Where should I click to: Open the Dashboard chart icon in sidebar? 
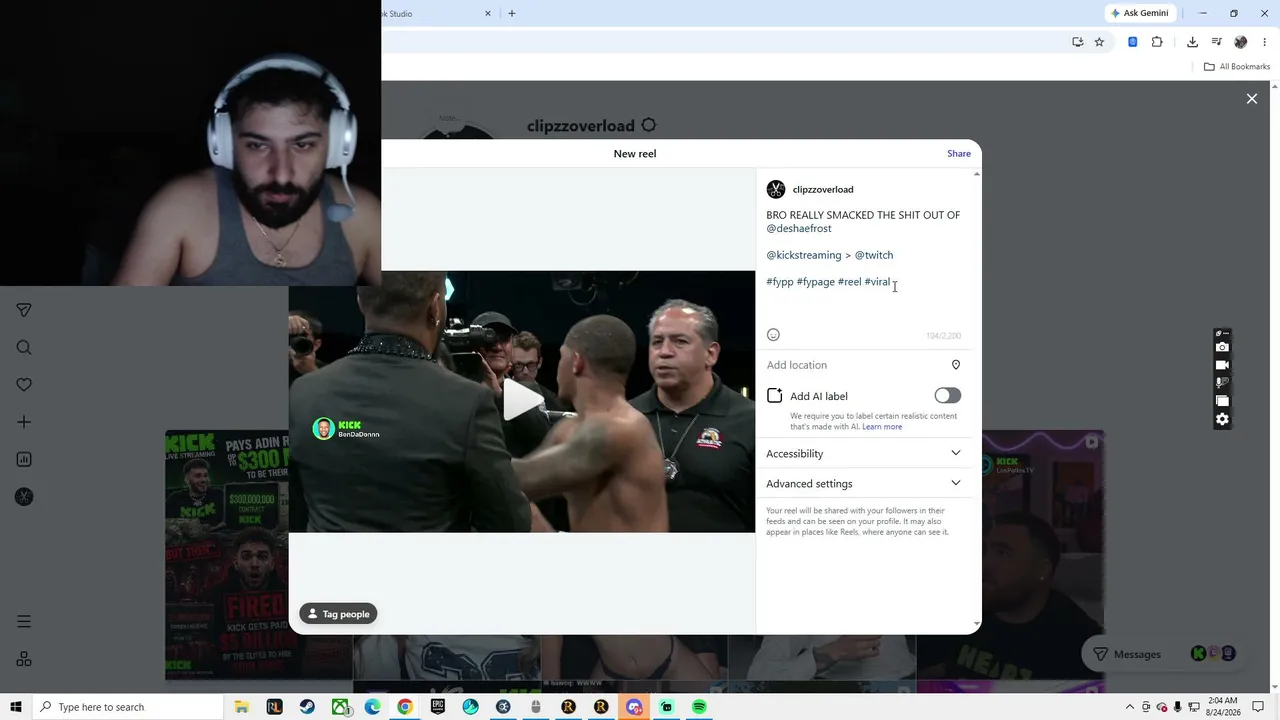(24, 460)
